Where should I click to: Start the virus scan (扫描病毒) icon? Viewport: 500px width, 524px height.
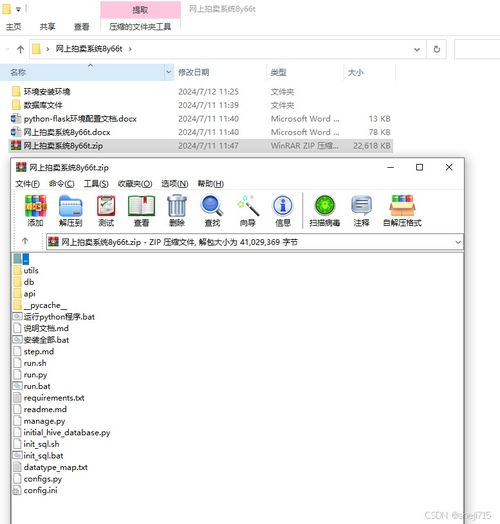(x=325, y=211)
